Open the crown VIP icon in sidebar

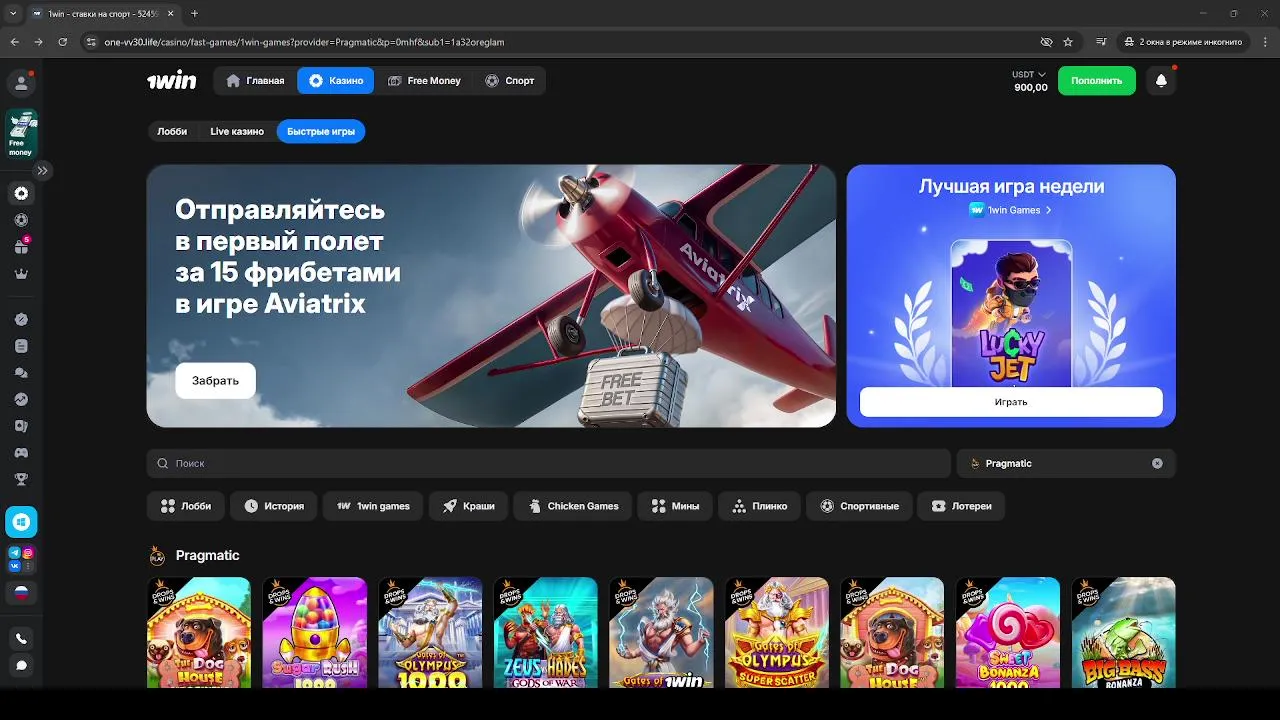[x=21, y=274]
